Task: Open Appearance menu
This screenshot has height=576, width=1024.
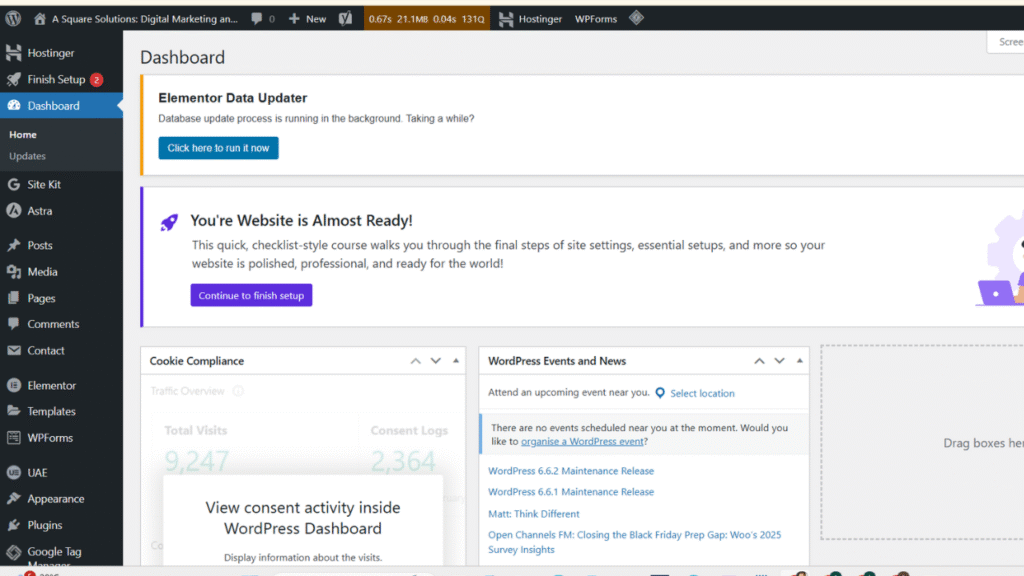Action: pos(61,499)
